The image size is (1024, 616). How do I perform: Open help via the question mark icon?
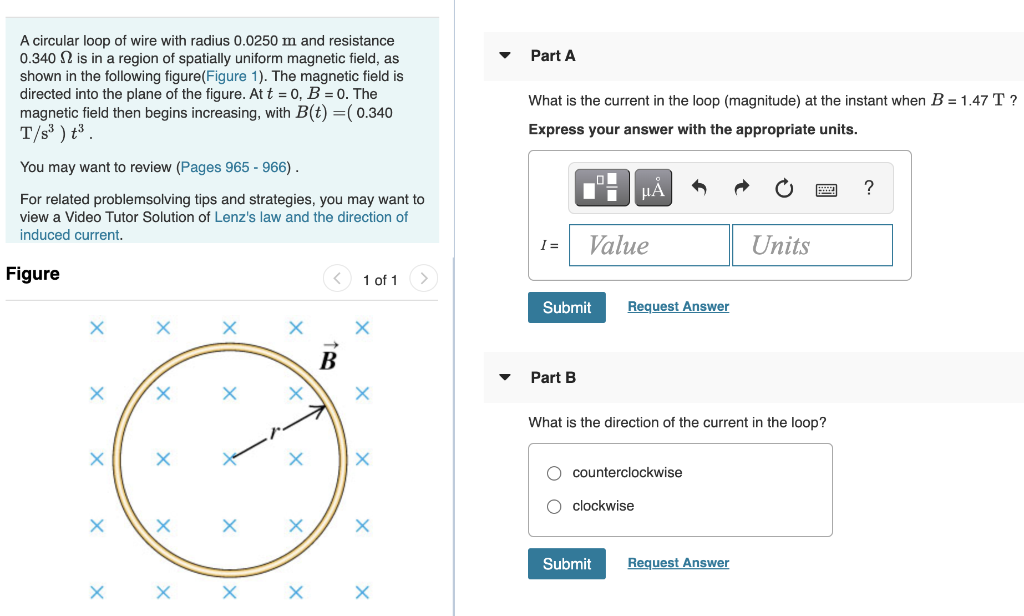coord(868,187)
